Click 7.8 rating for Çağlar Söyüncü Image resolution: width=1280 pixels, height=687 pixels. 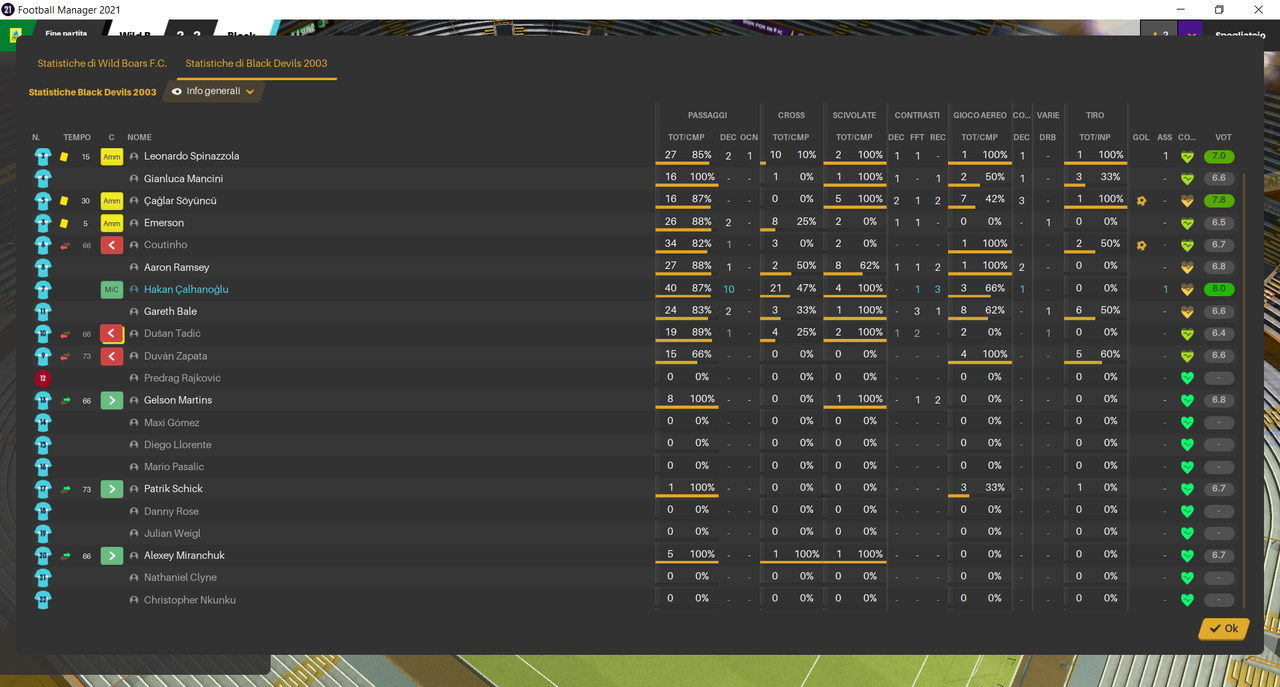(x=1219, y=201)
